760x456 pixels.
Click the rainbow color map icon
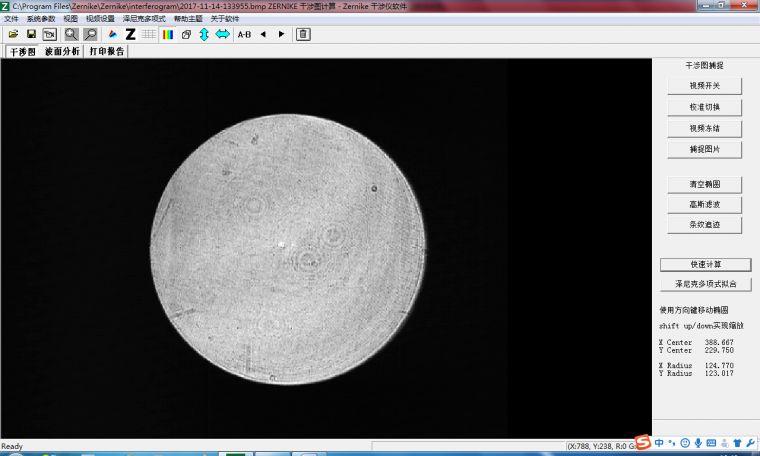tap(168, 34)
